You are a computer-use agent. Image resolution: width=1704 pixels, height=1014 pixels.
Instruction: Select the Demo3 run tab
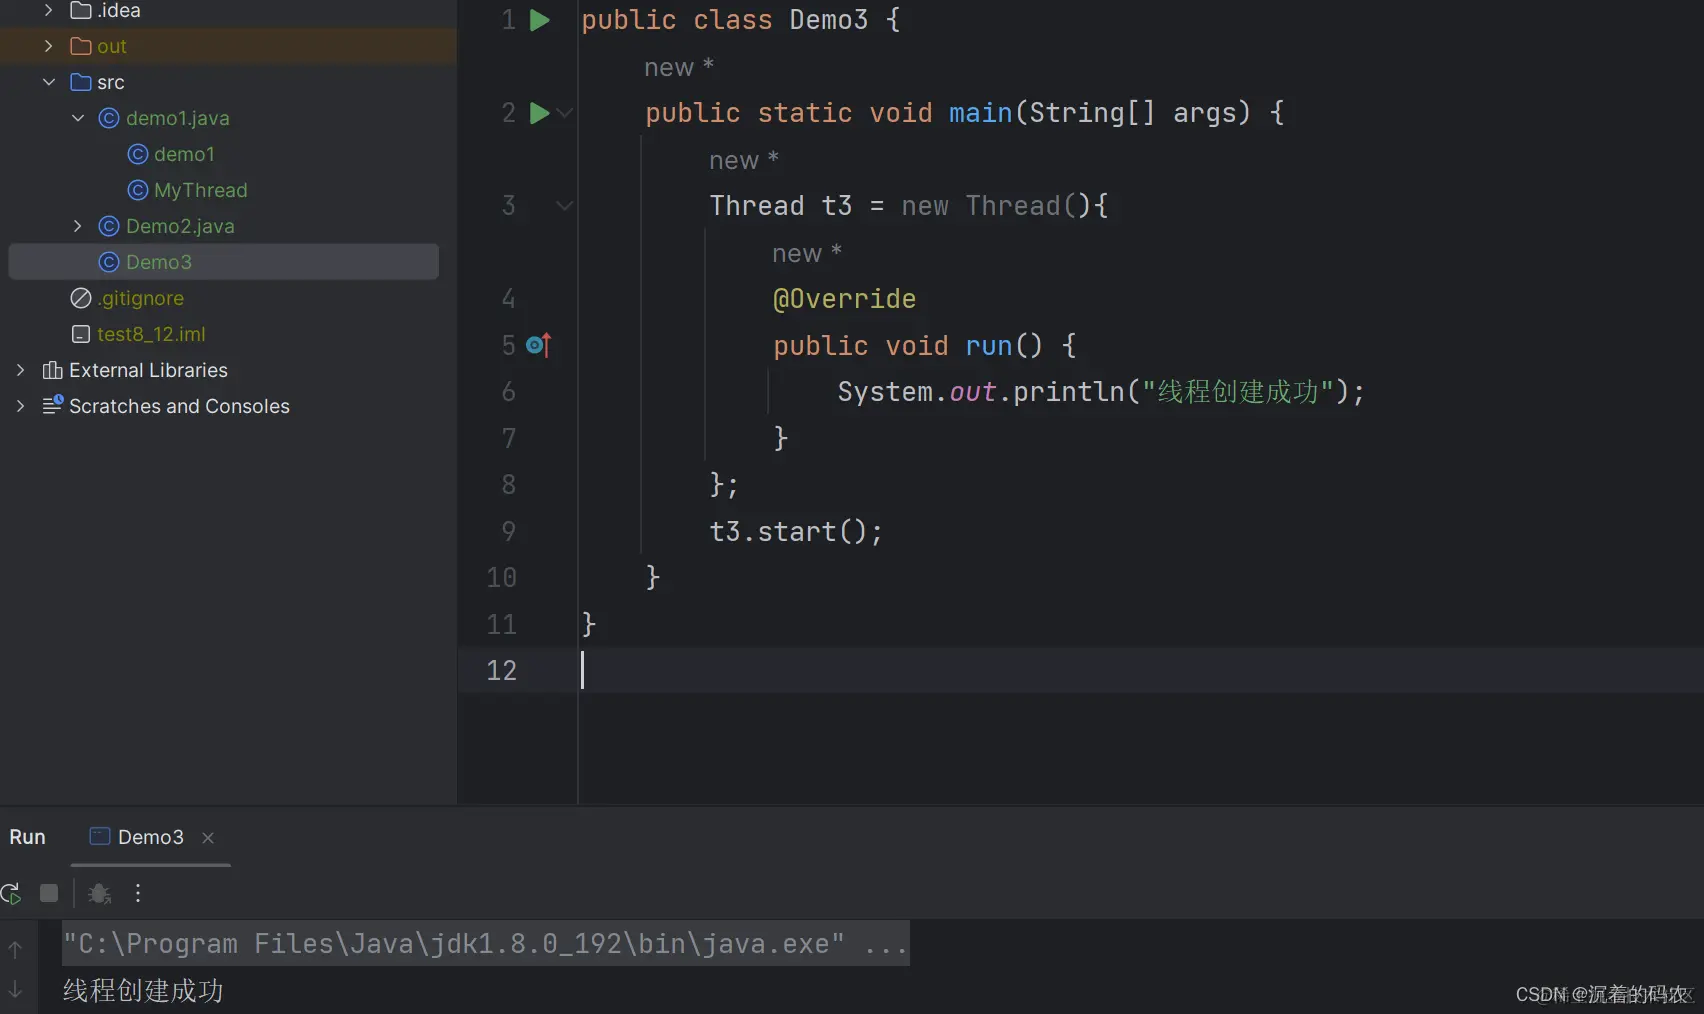pyautogui.click(x=150, y=837)
